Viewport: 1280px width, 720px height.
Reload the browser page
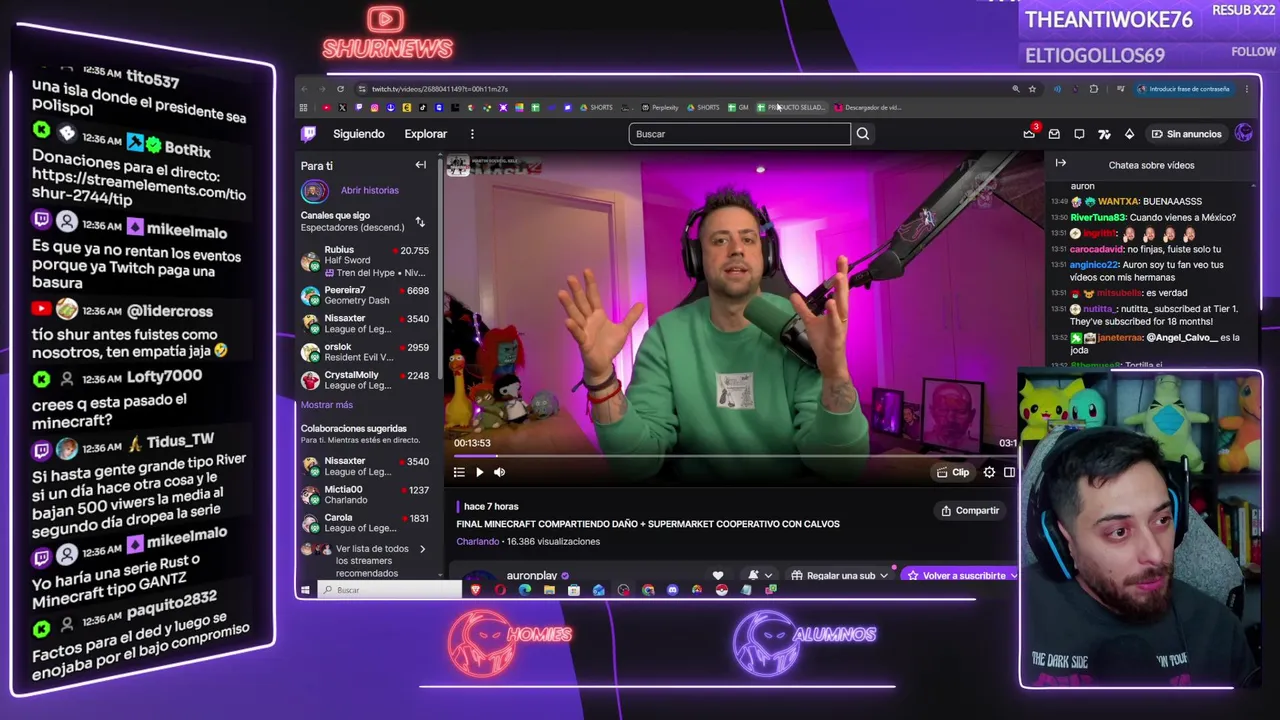point(340,89)
